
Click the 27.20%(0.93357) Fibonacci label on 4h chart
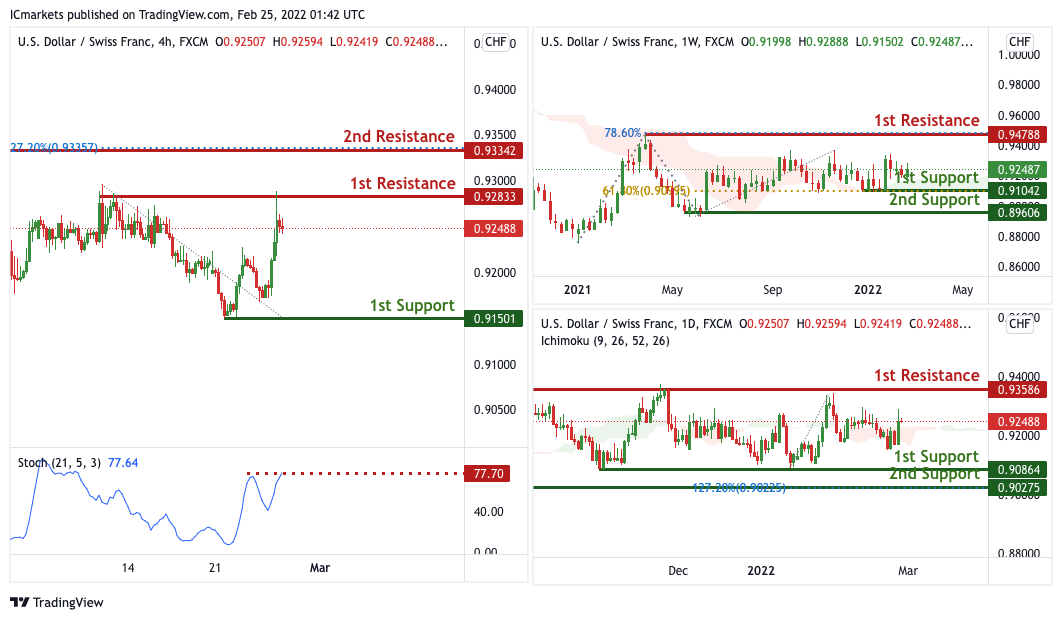point(54,147)
